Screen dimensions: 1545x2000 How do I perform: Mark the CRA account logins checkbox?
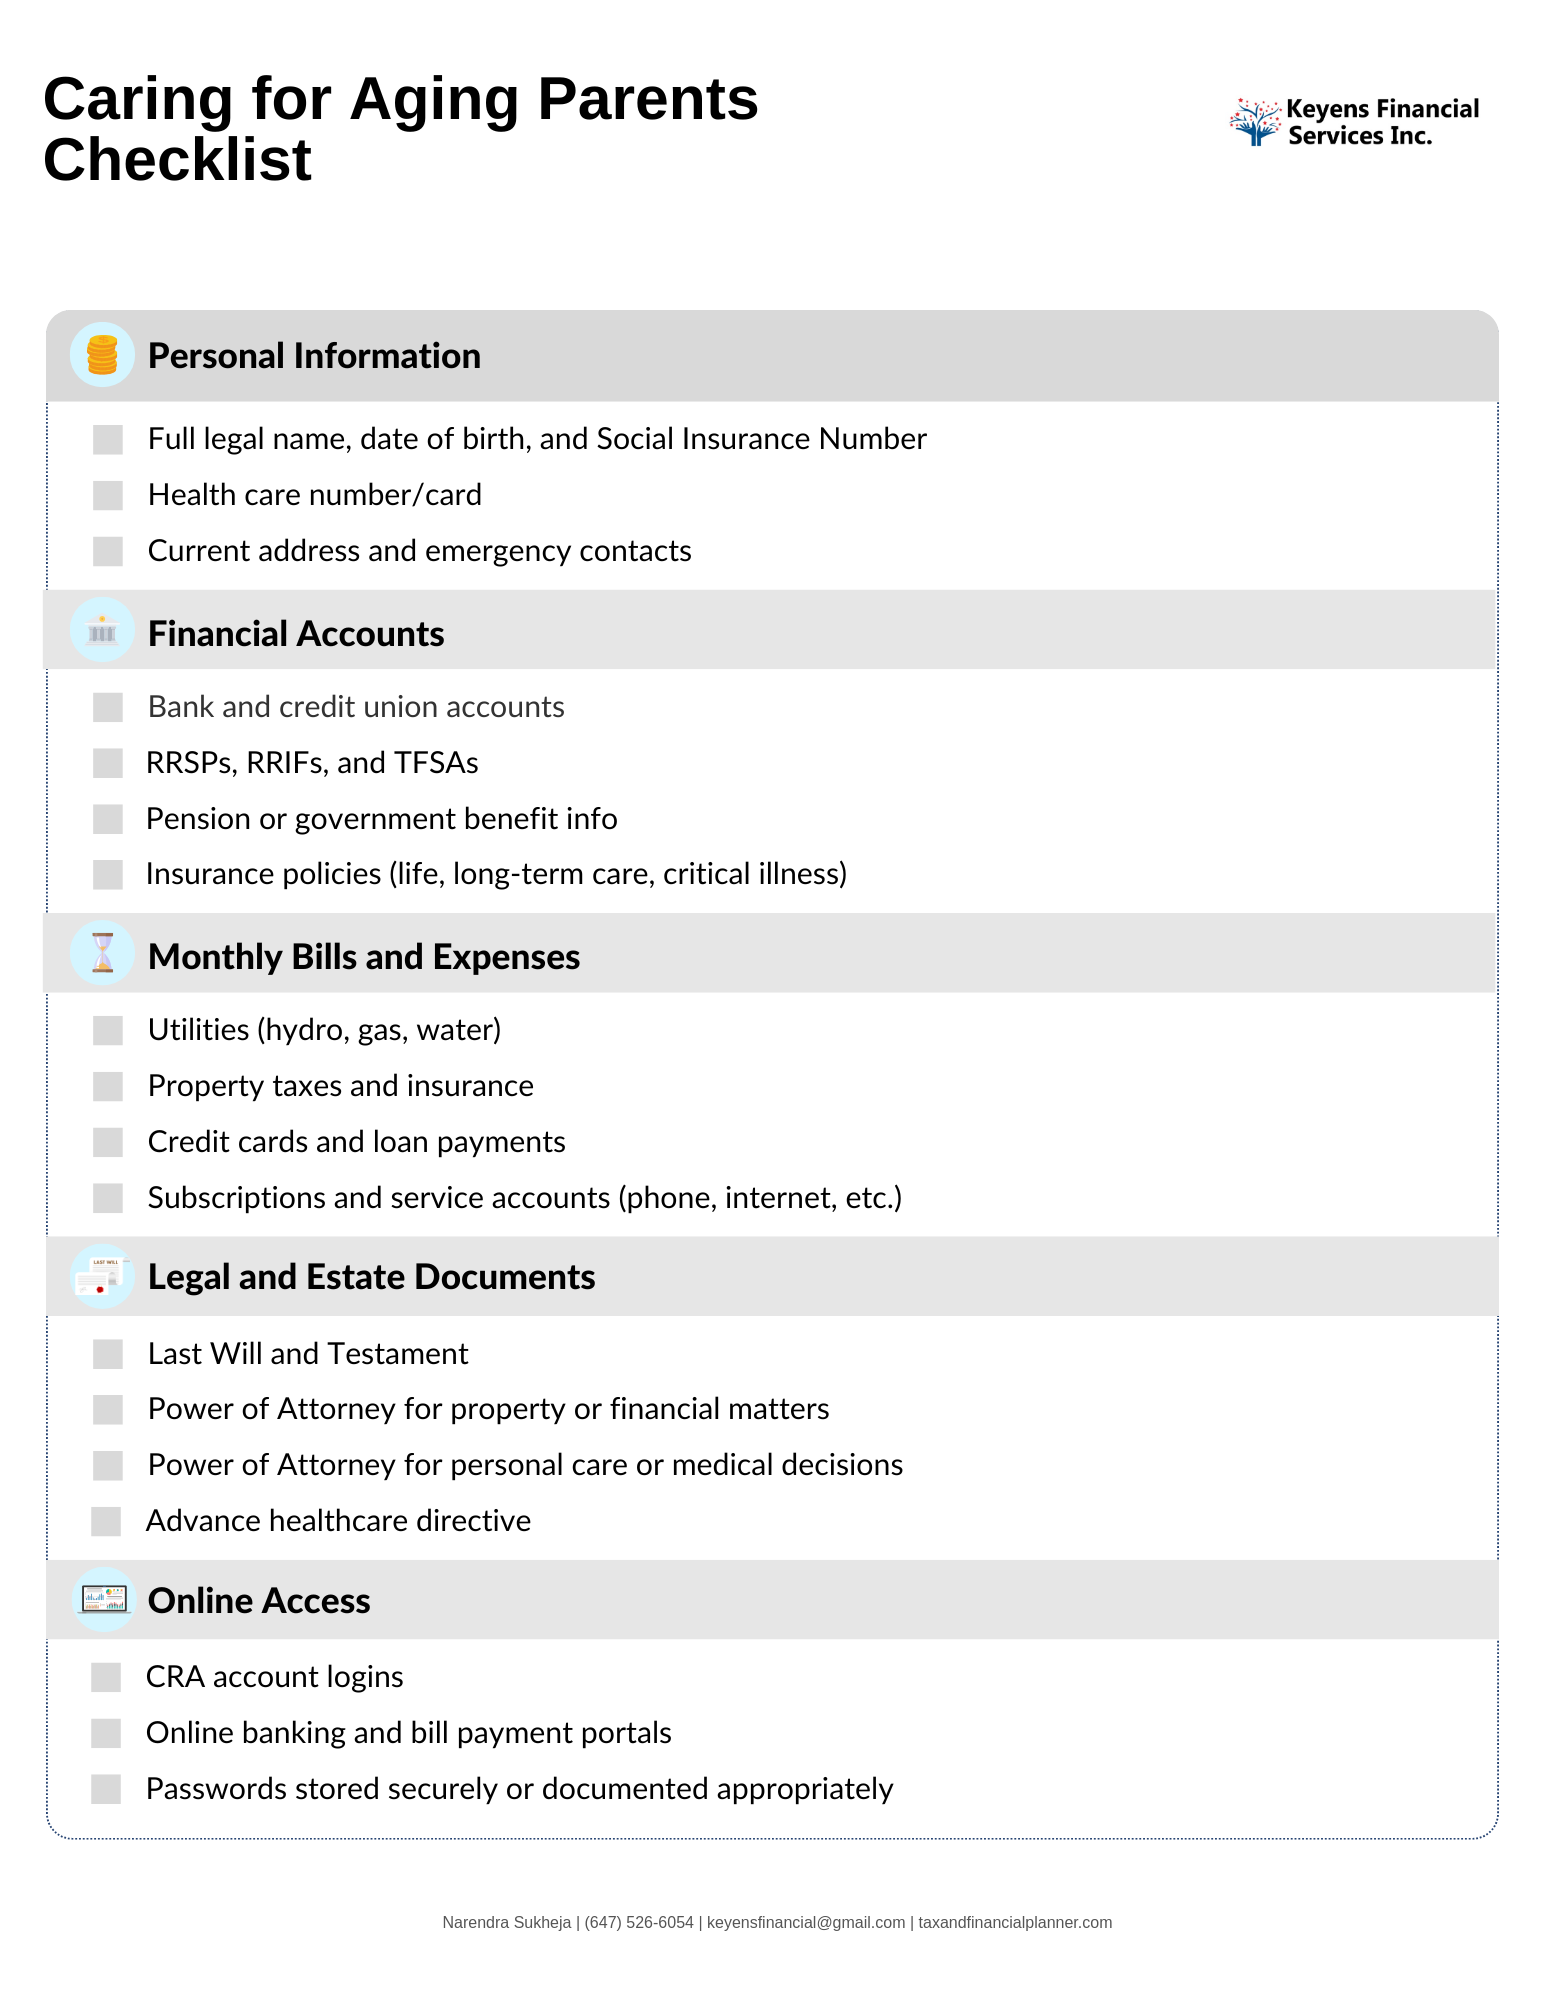[106, 1677]
